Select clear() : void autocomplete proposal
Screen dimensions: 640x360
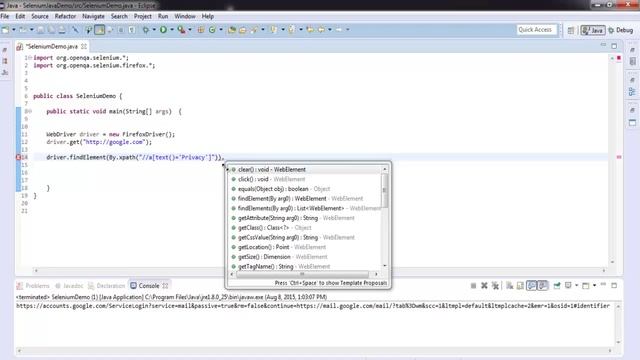coord(305,169)
